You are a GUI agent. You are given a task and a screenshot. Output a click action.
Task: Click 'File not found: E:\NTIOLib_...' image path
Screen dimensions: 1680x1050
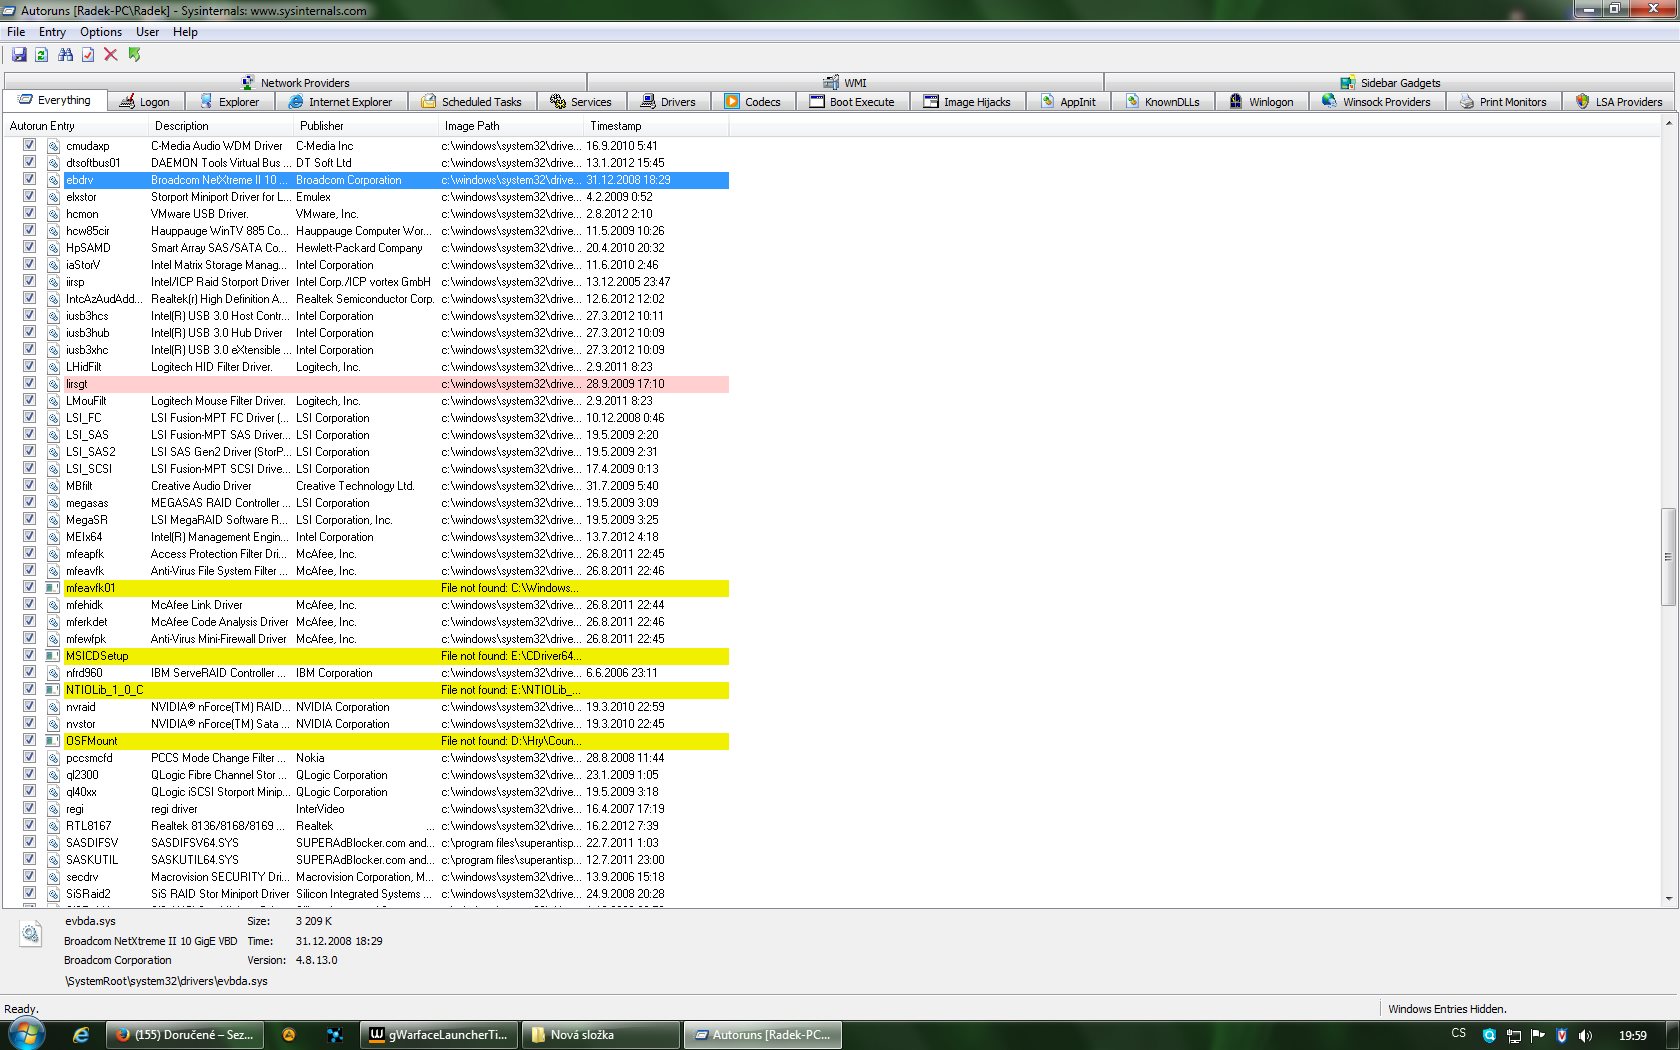(511, 690)
